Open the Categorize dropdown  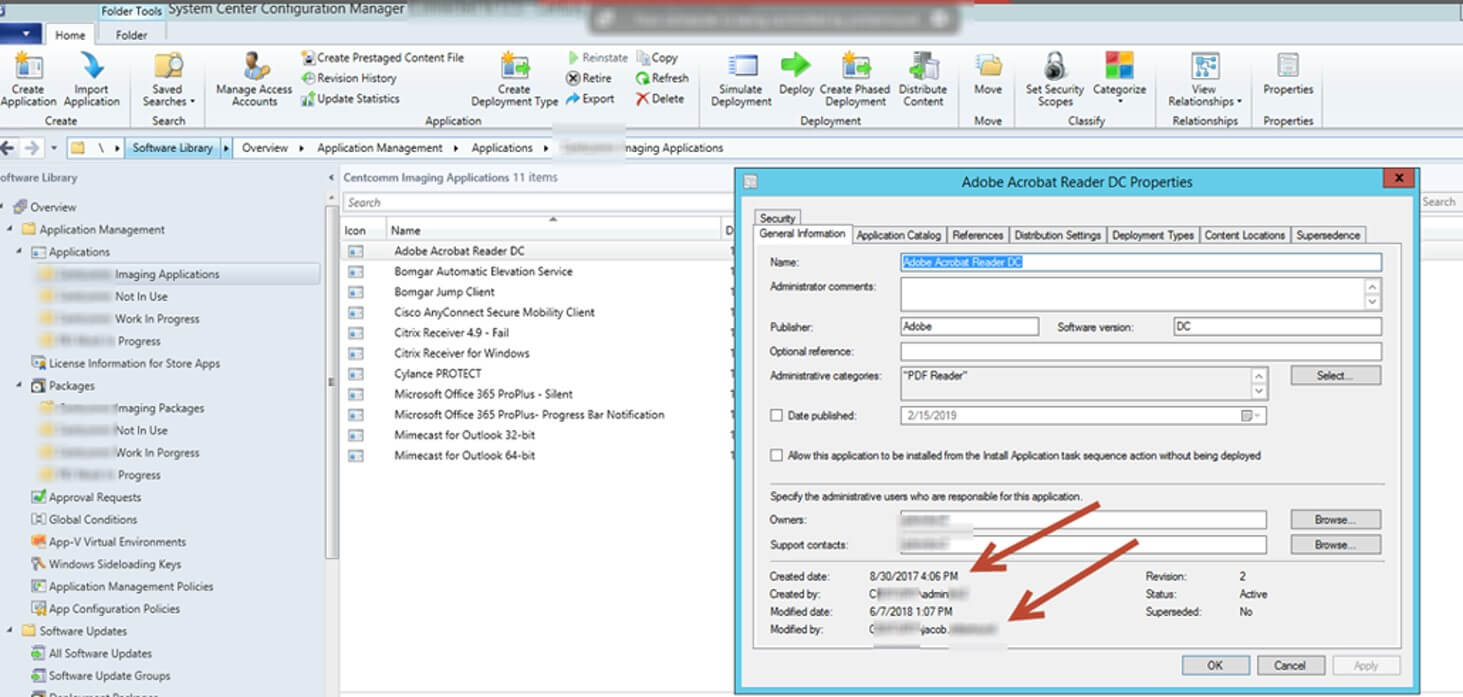pyautogui.click(x=1119, y=80)
